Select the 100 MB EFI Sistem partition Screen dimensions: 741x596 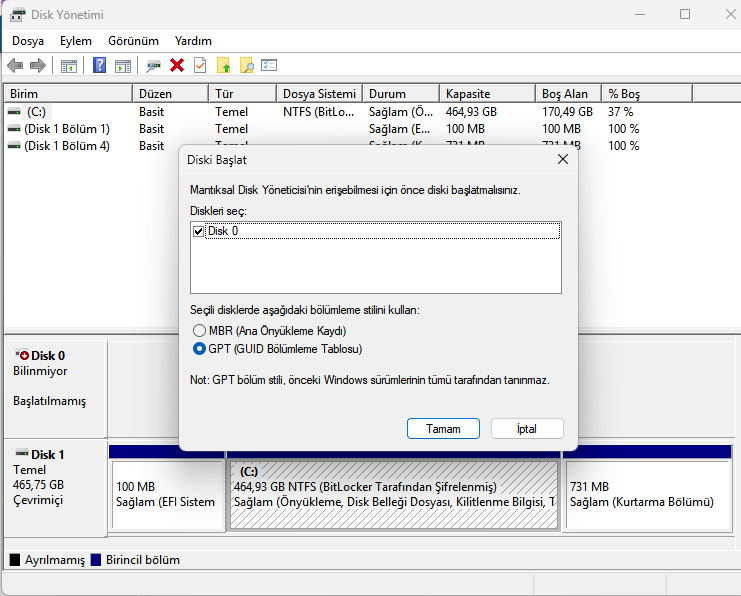coord(168,494)
